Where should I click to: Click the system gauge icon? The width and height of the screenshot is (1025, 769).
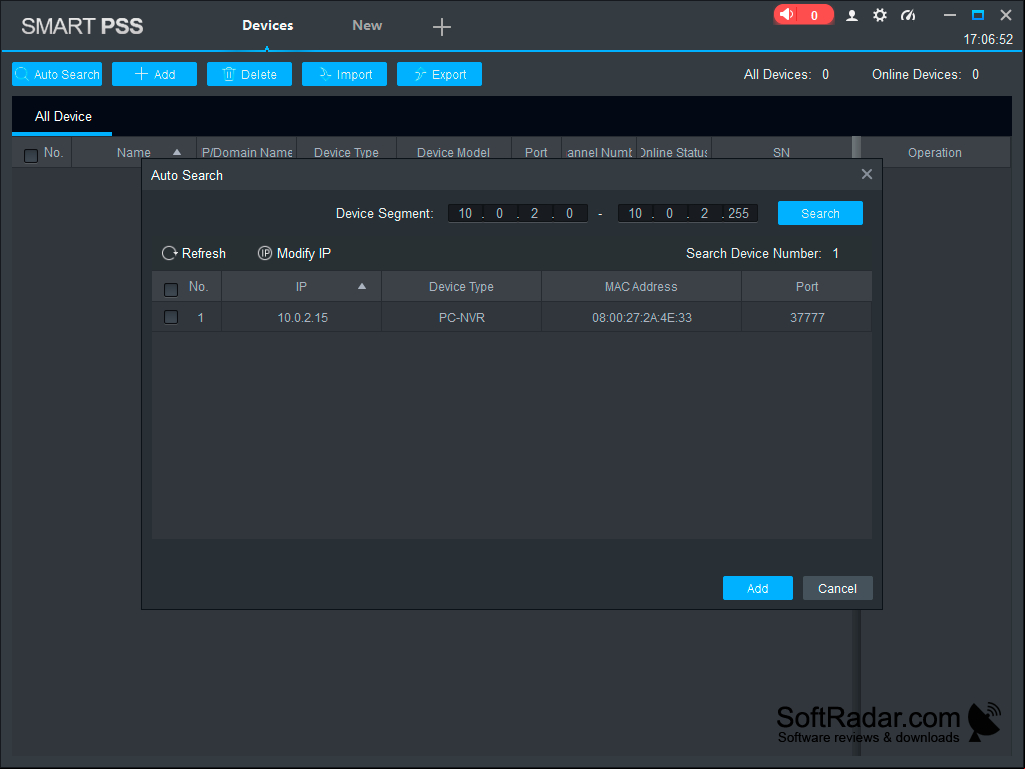click(908, 15)
